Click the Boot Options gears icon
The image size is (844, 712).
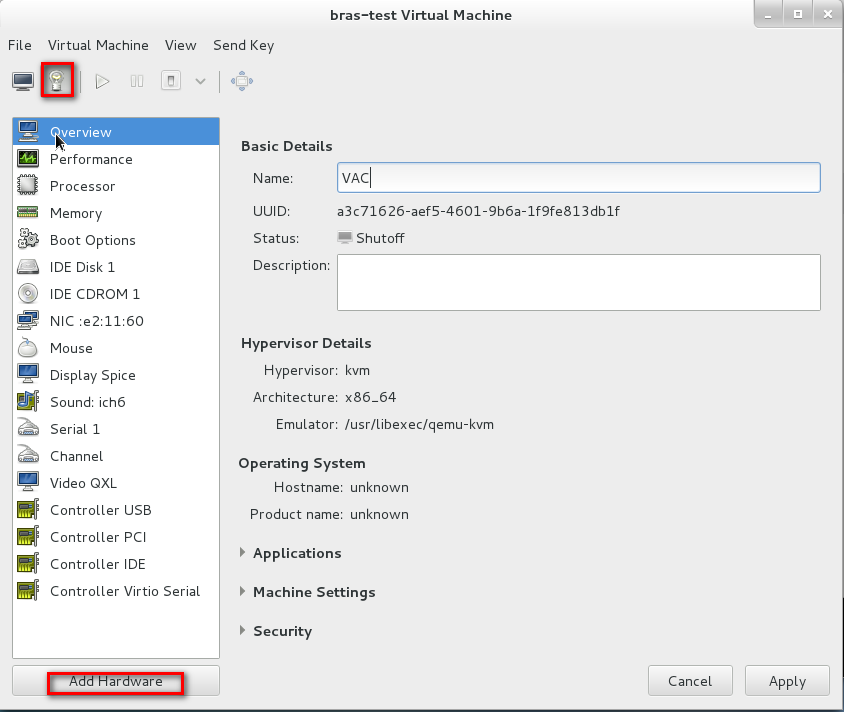point(28,239)
